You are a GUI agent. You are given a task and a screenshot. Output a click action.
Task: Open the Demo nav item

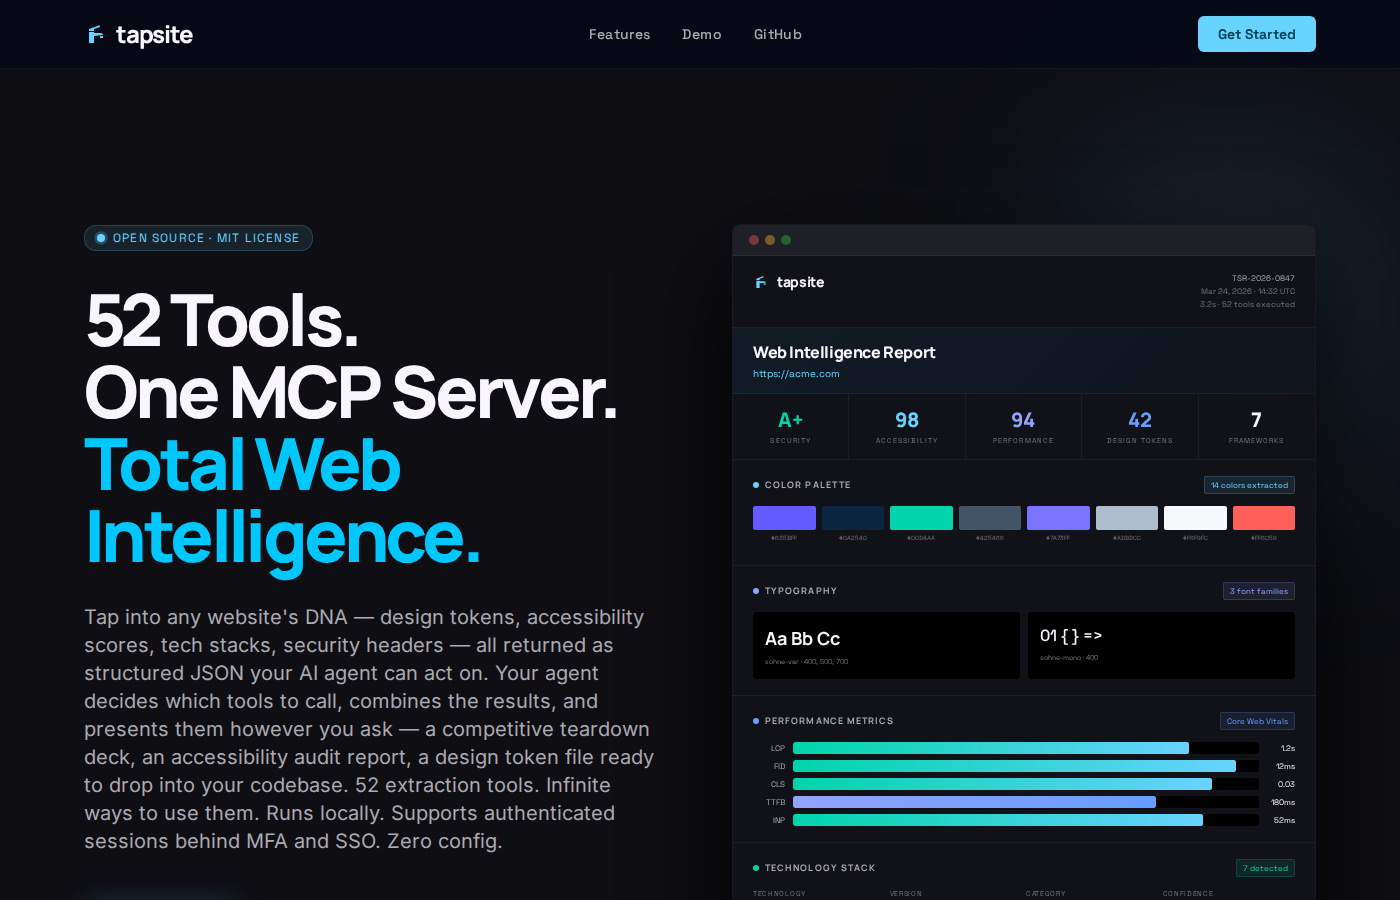(702, 34)
